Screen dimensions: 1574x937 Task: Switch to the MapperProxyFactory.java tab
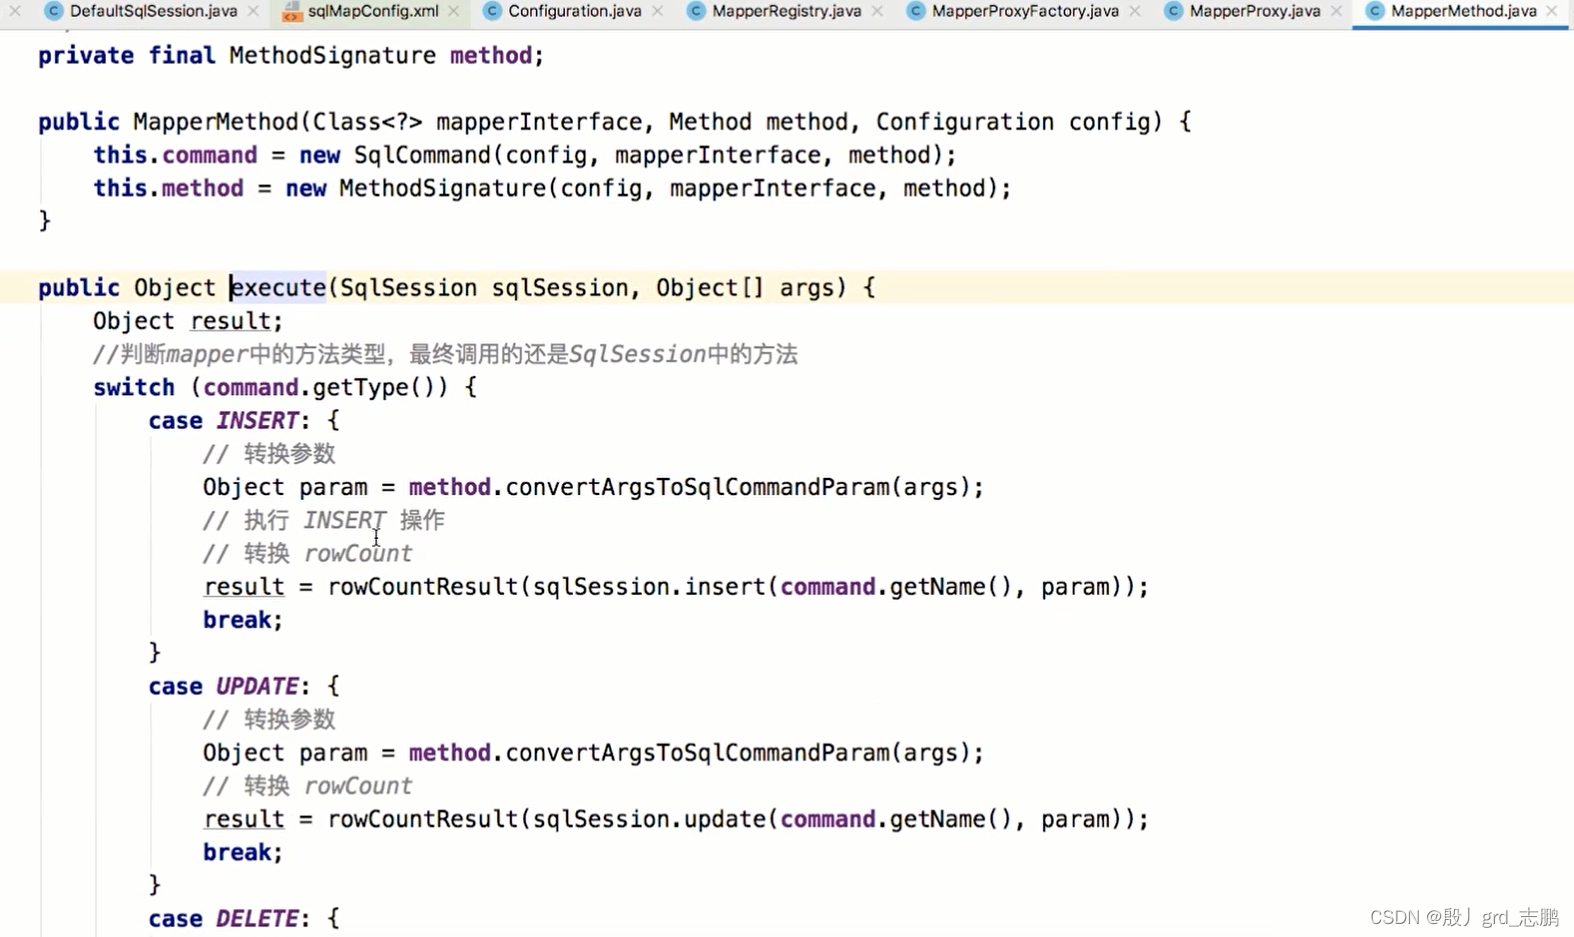click(1025, 11)
